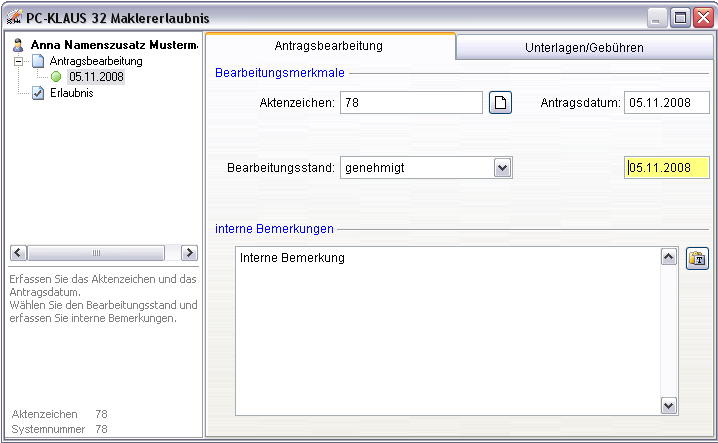Viewport: 718px width, 443px height.
Task: Click into the Aktenzeichen field
Action: [x=411, y=103]
